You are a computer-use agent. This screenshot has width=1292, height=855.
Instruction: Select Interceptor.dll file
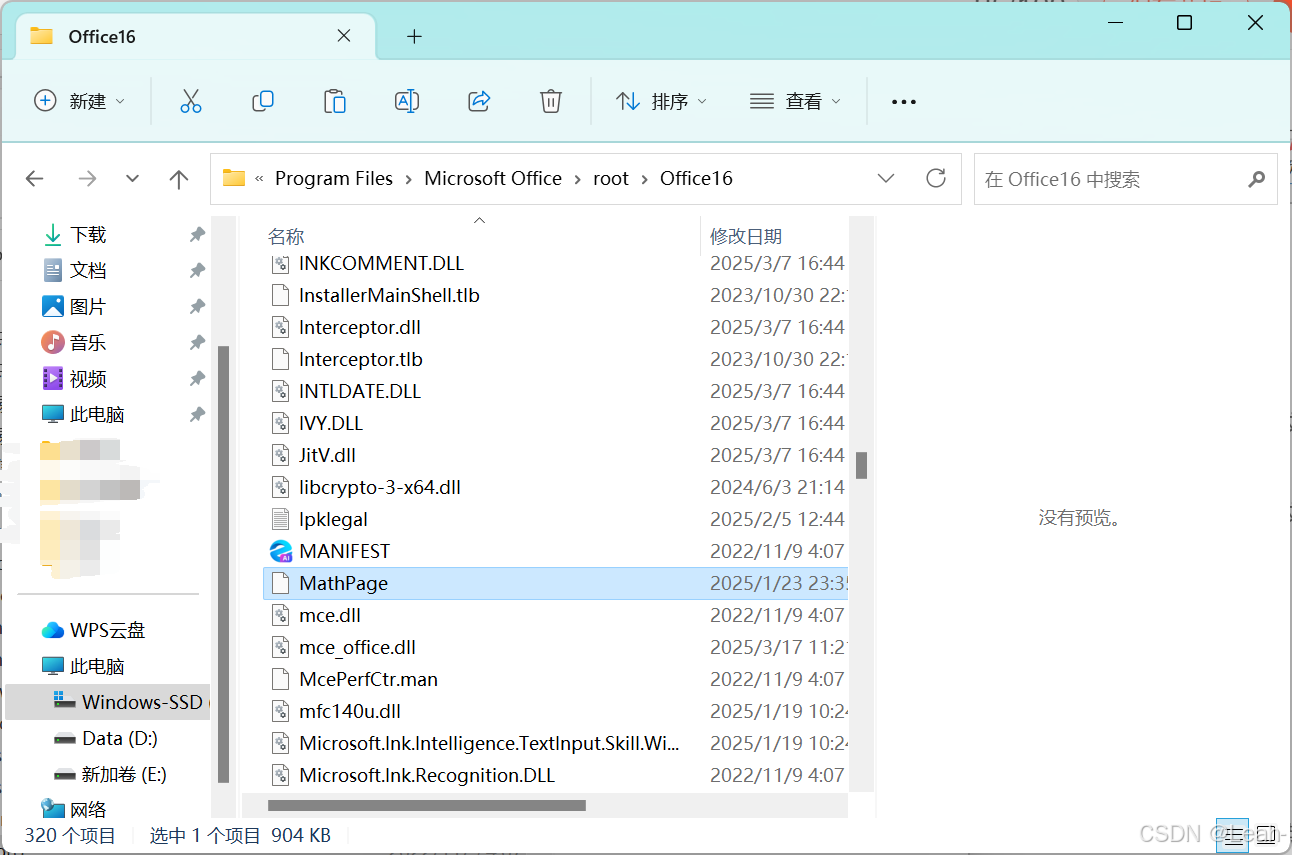(x=360, y=327)
